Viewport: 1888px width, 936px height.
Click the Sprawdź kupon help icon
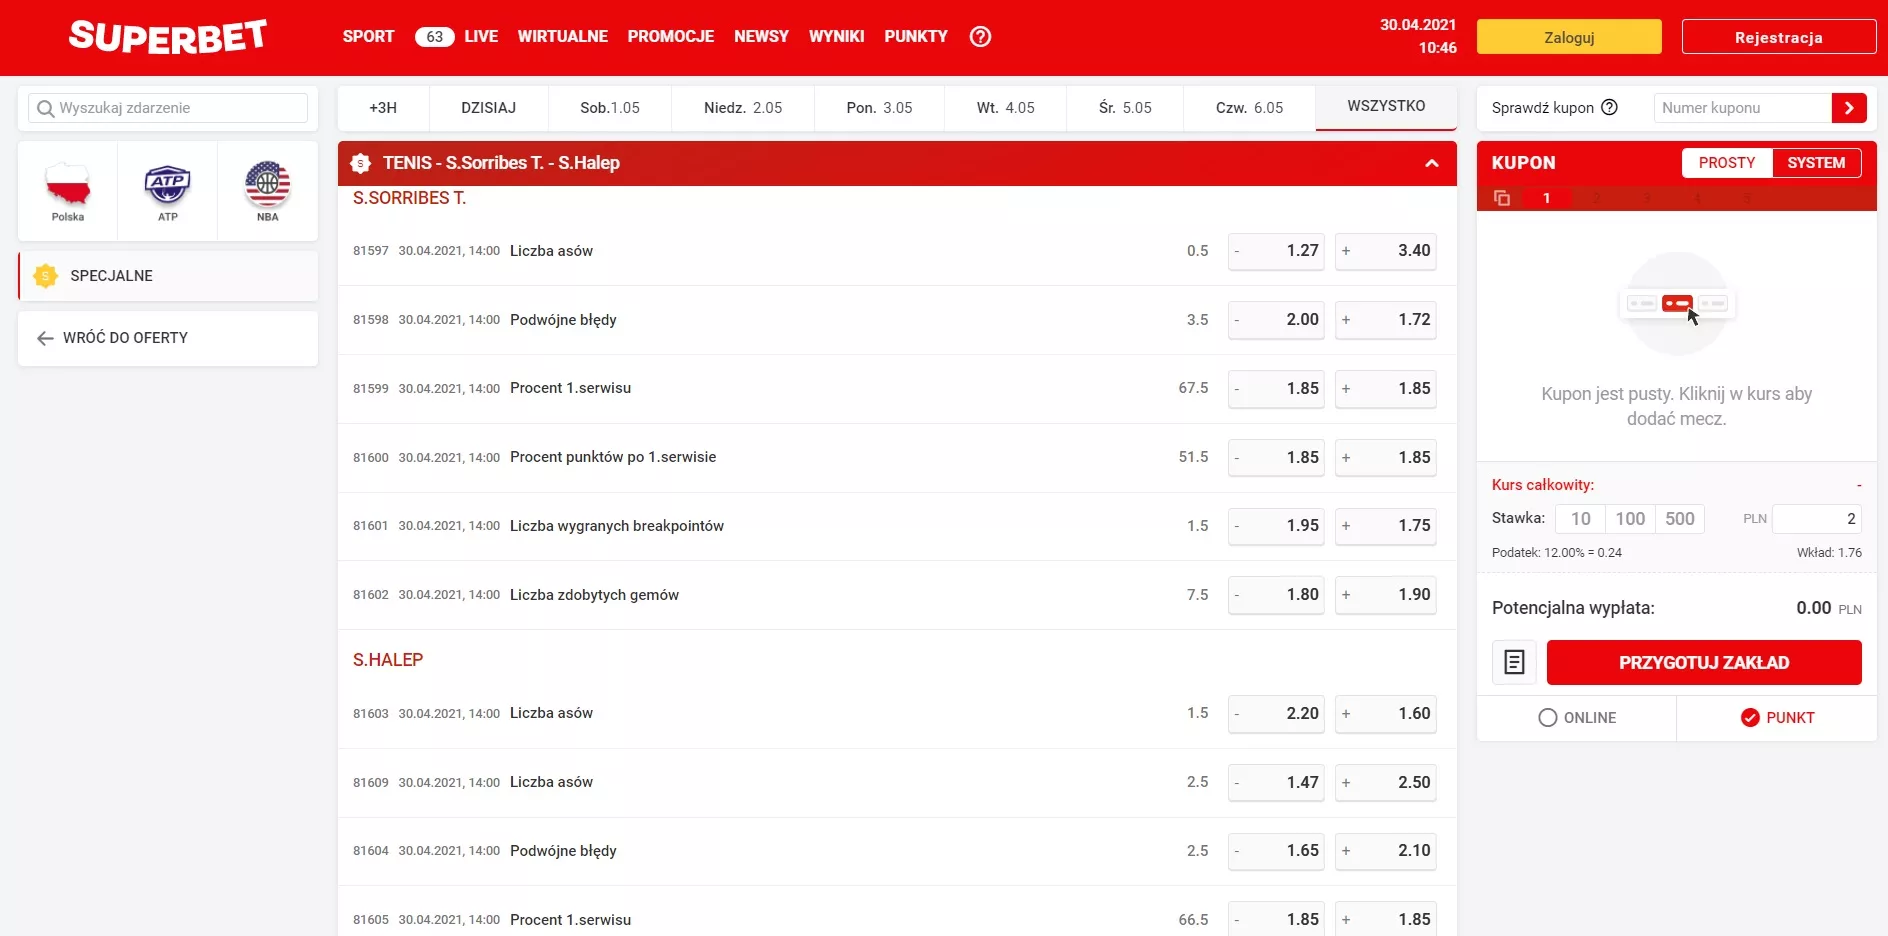point(1609,107)
